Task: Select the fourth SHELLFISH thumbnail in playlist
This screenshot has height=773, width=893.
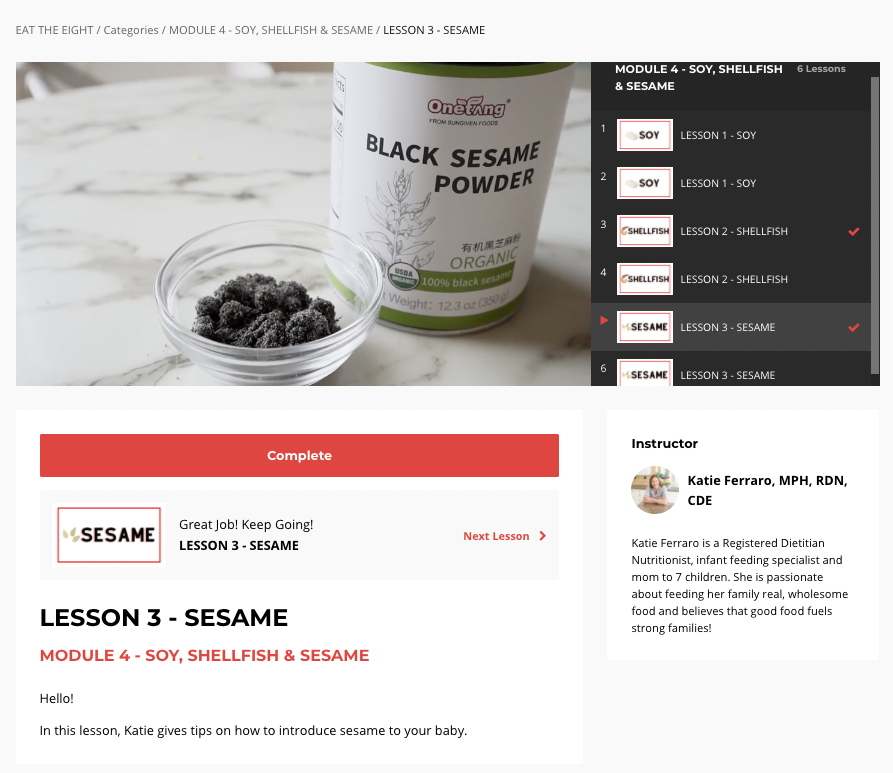Action: coord(644,279)
